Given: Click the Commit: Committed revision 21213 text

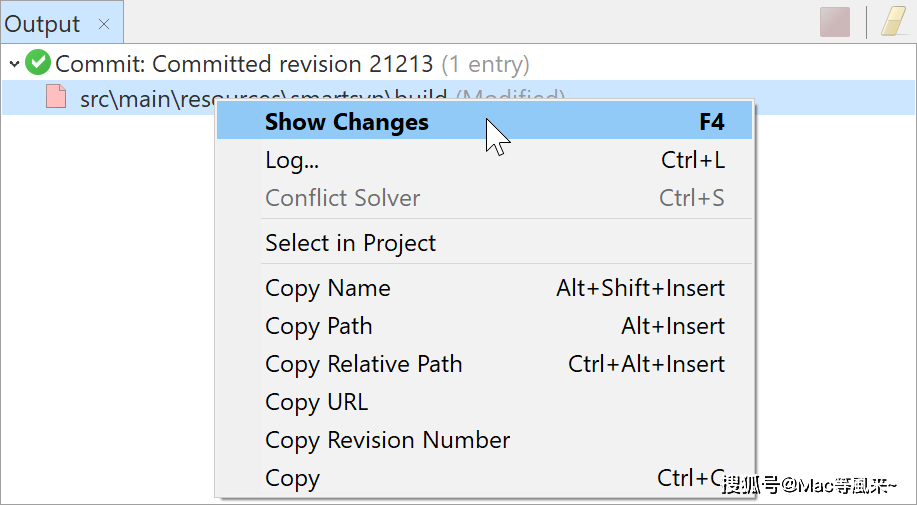Looking at the screenshot, I should pyautogui.click(x=244, y=64).
